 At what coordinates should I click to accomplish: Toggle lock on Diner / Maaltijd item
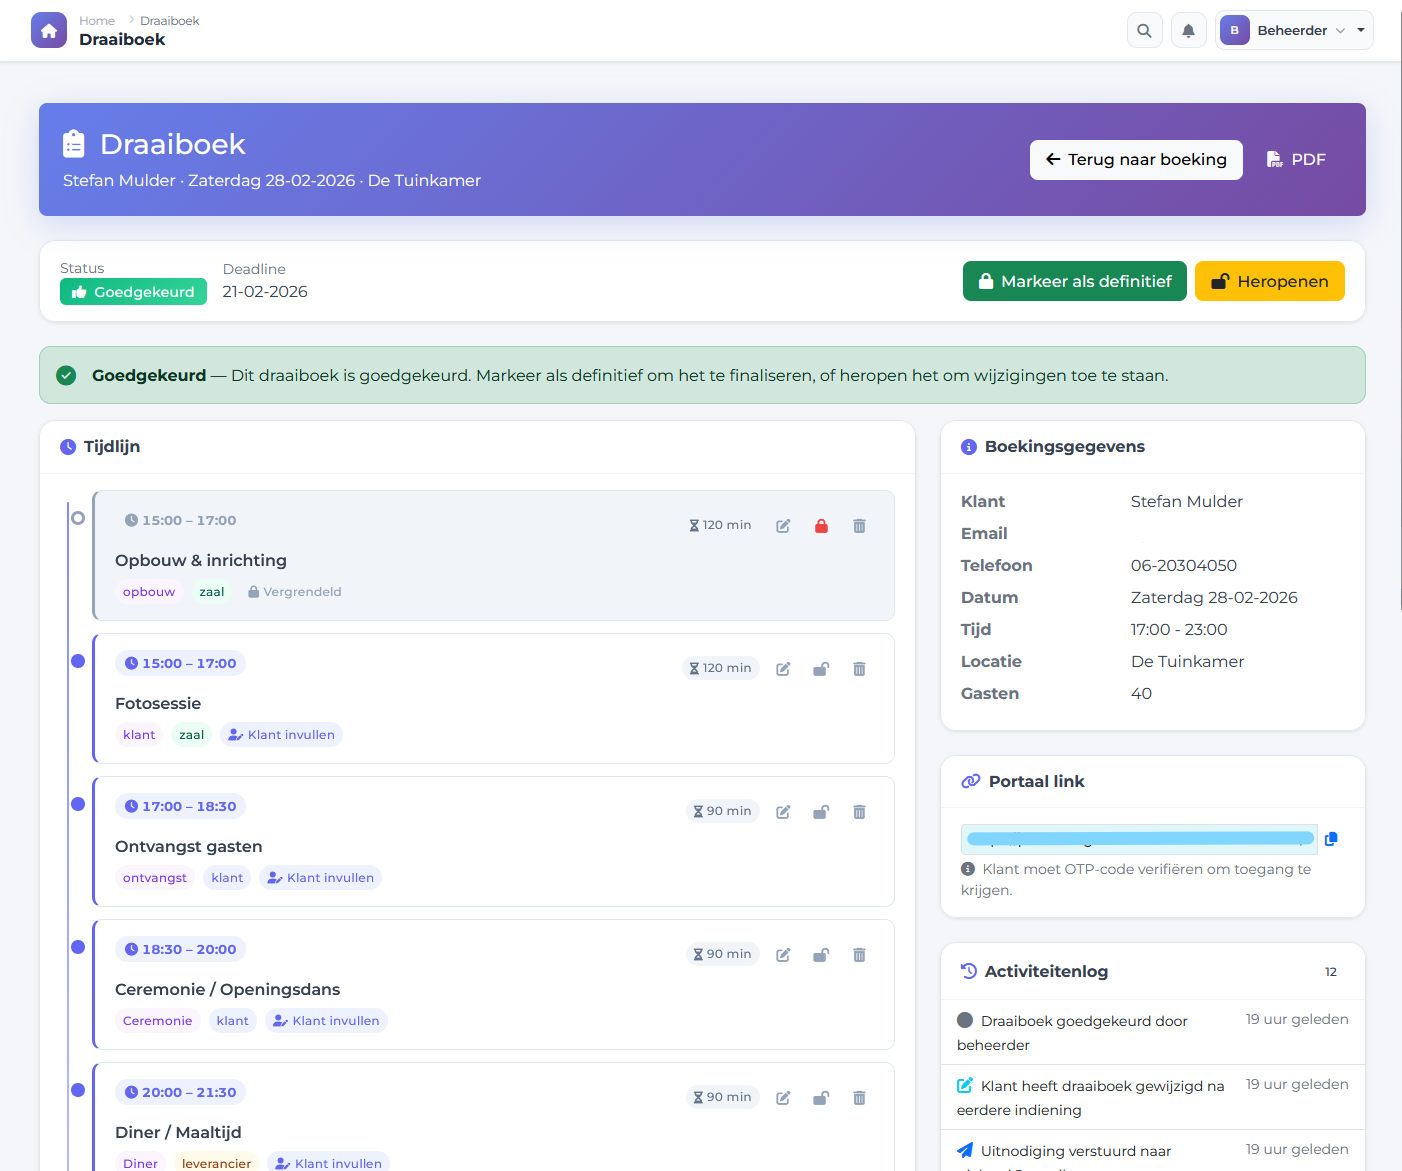click(x=821, y=1098)
